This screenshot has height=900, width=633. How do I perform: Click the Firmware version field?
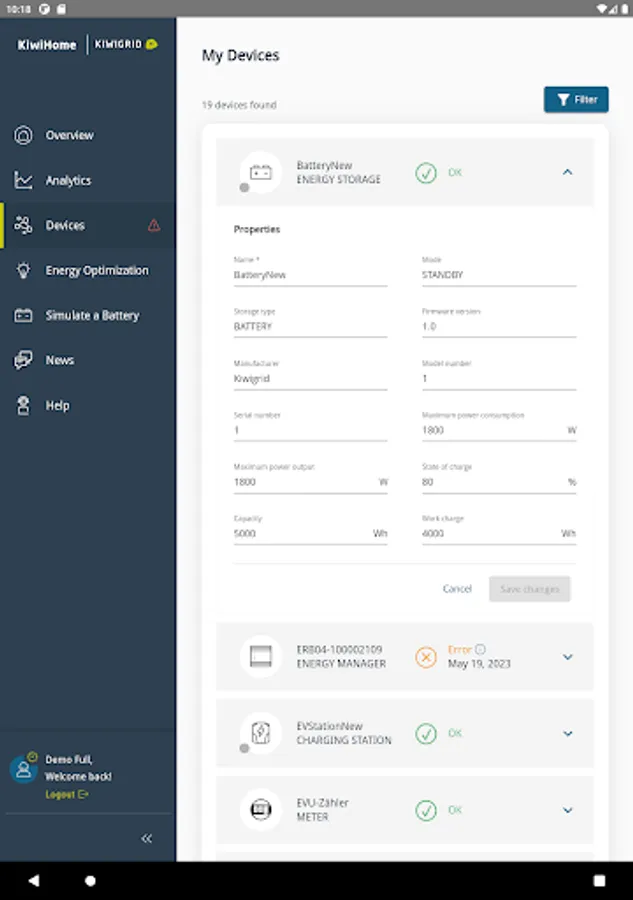pyautogui.click(x=499, y=323)
